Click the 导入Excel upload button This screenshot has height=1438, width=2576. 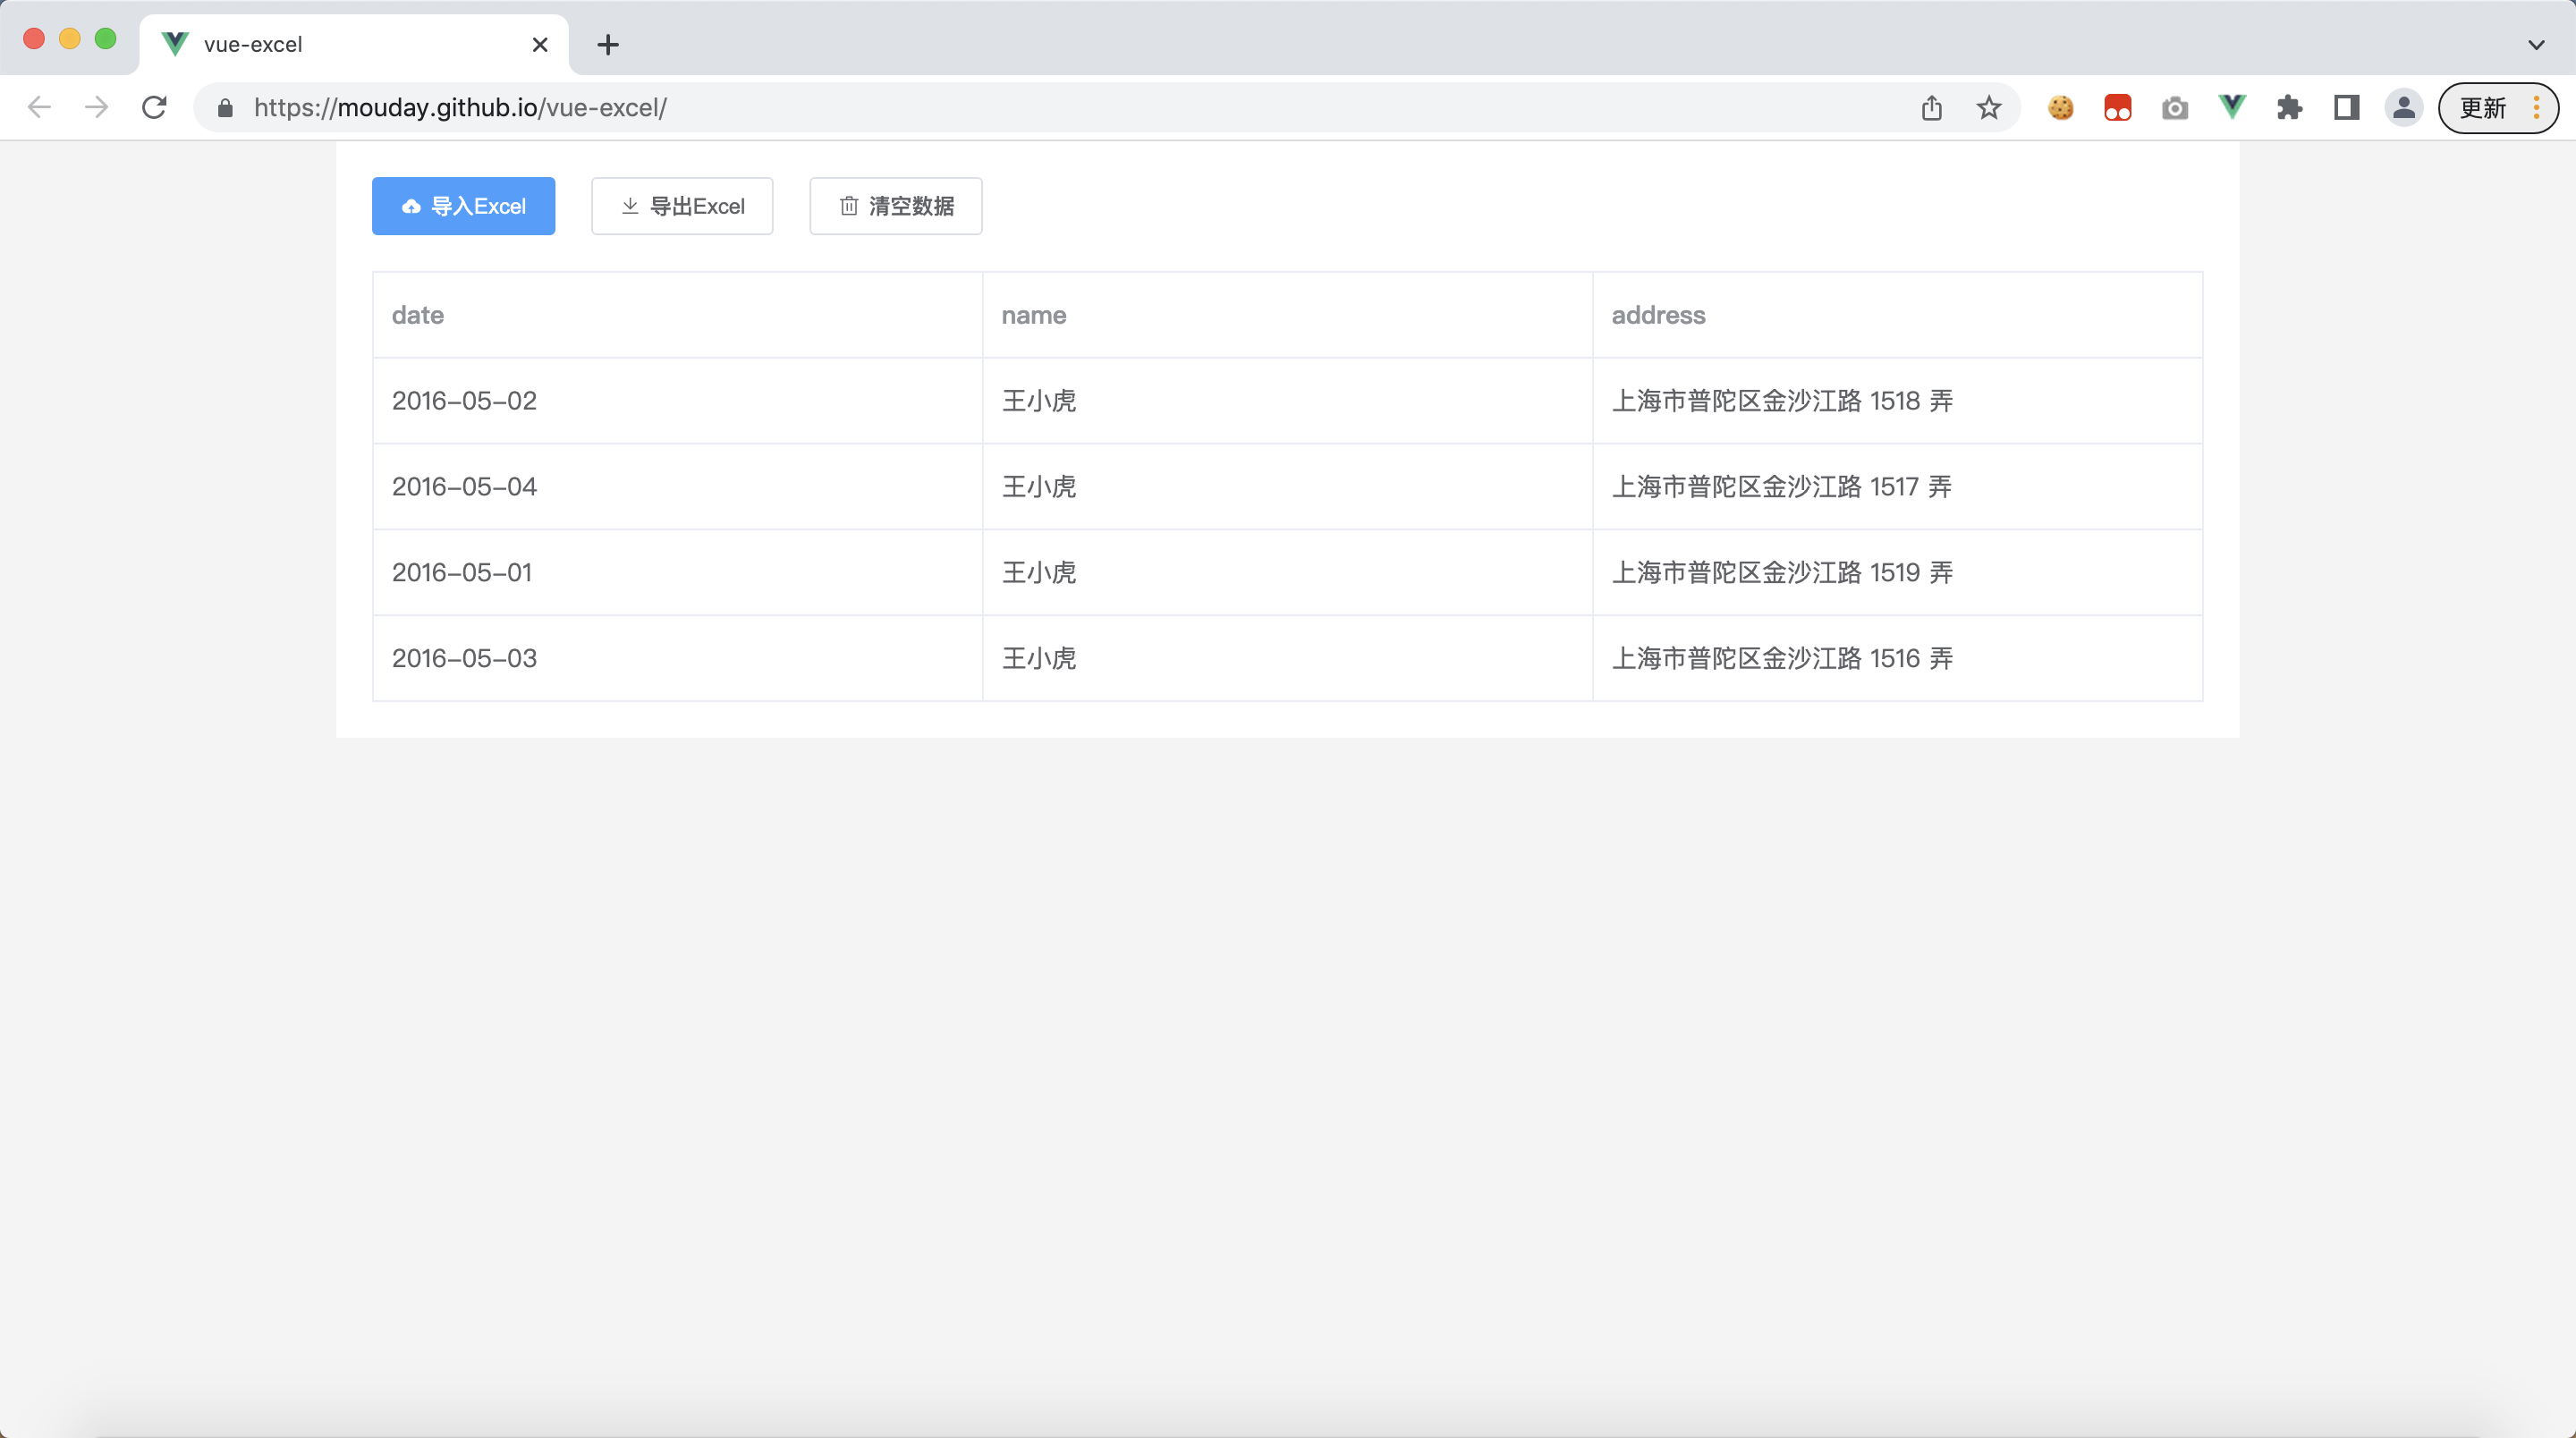pos(462,206)
